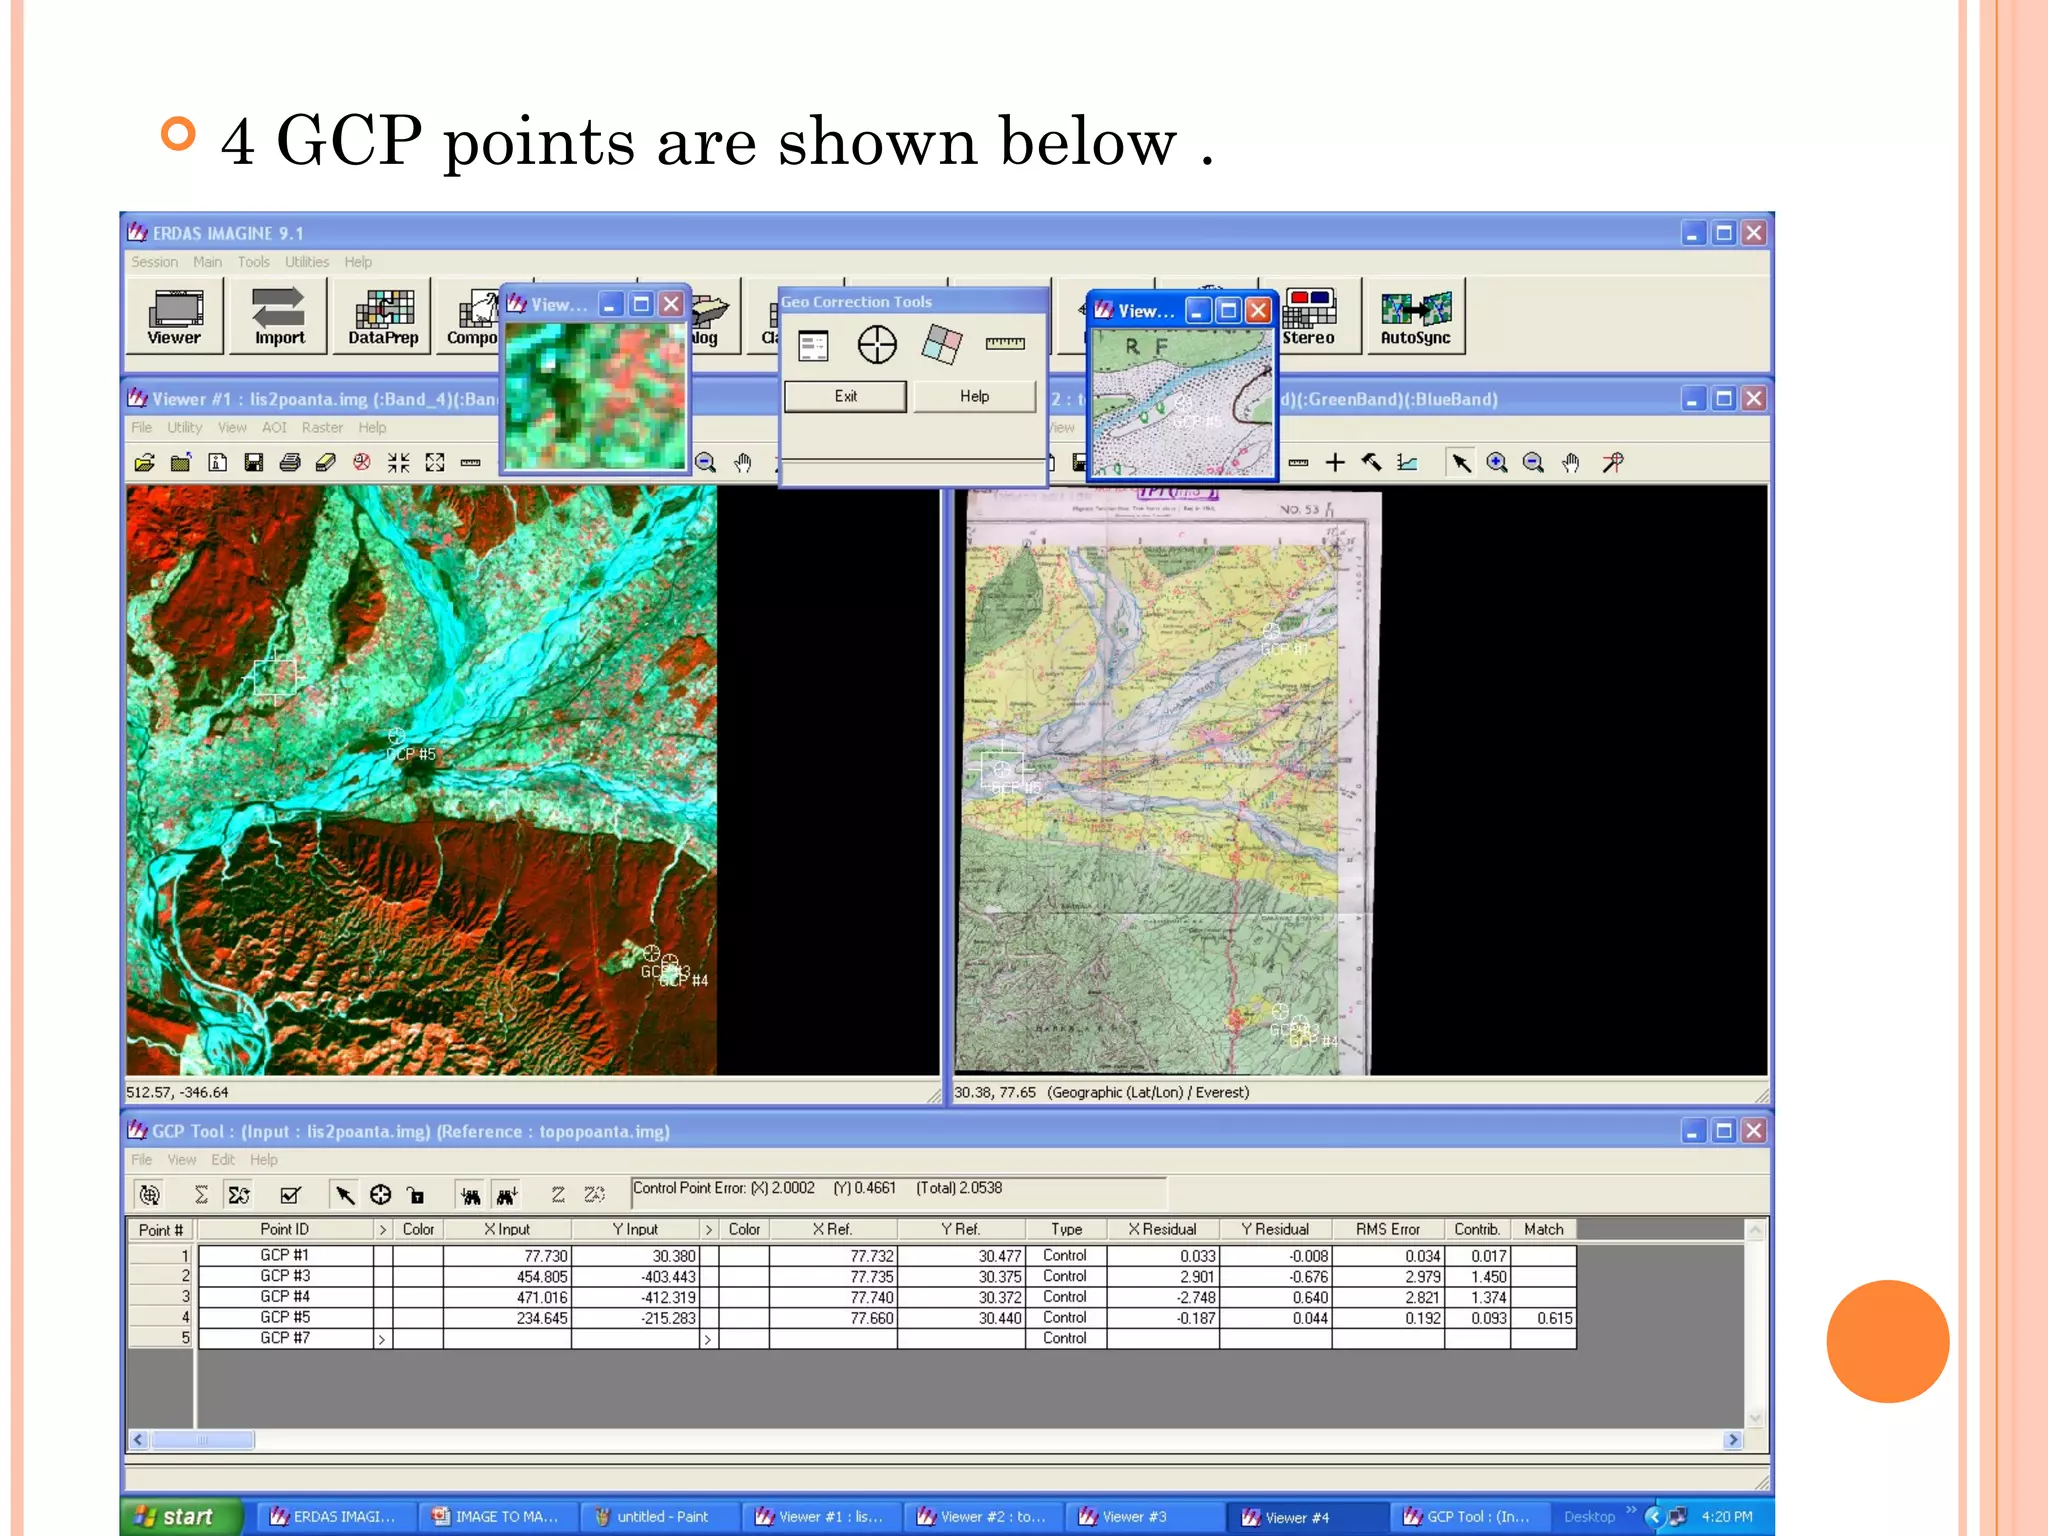The image size is (2048, 1536).
Task: Select the eraser icon in Viewer #1 toolbar
Action: pos(326,462)
